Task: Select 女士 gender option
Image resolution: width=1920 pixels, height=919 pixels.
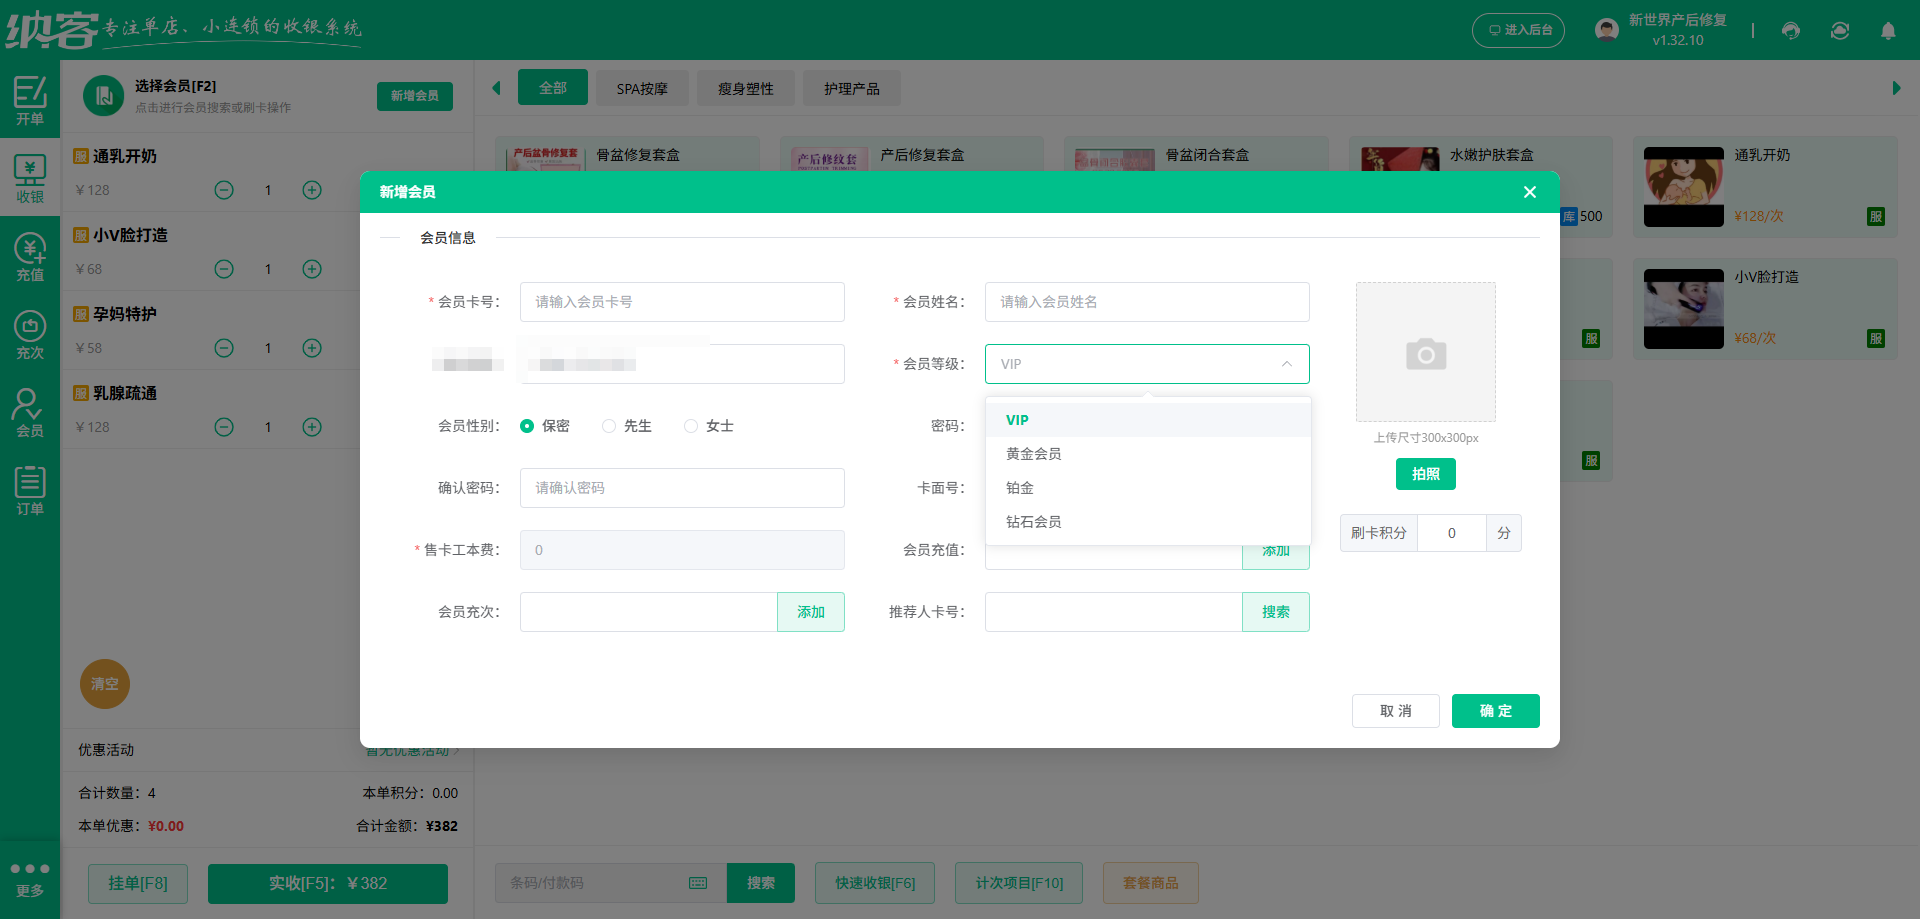Action: coord(690,426)
